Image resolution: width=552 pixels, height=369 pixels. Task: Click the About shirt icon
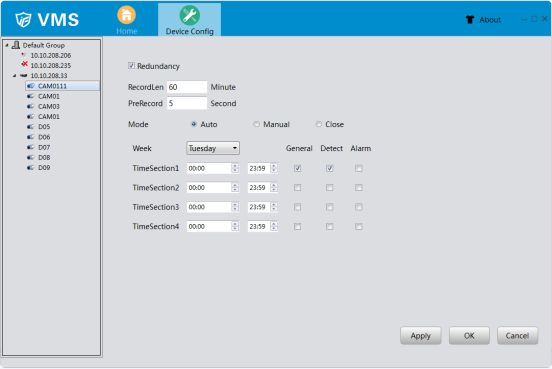pos(470,20)
